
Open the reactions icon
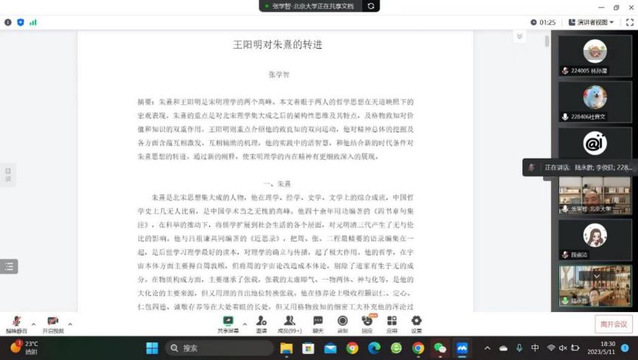(367, 324)
